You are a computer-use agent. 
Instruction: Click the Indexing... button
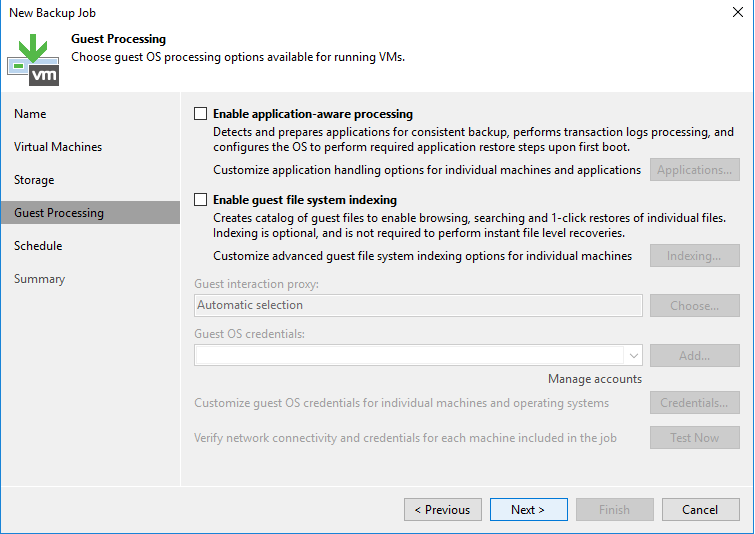[x=694, y=256]
